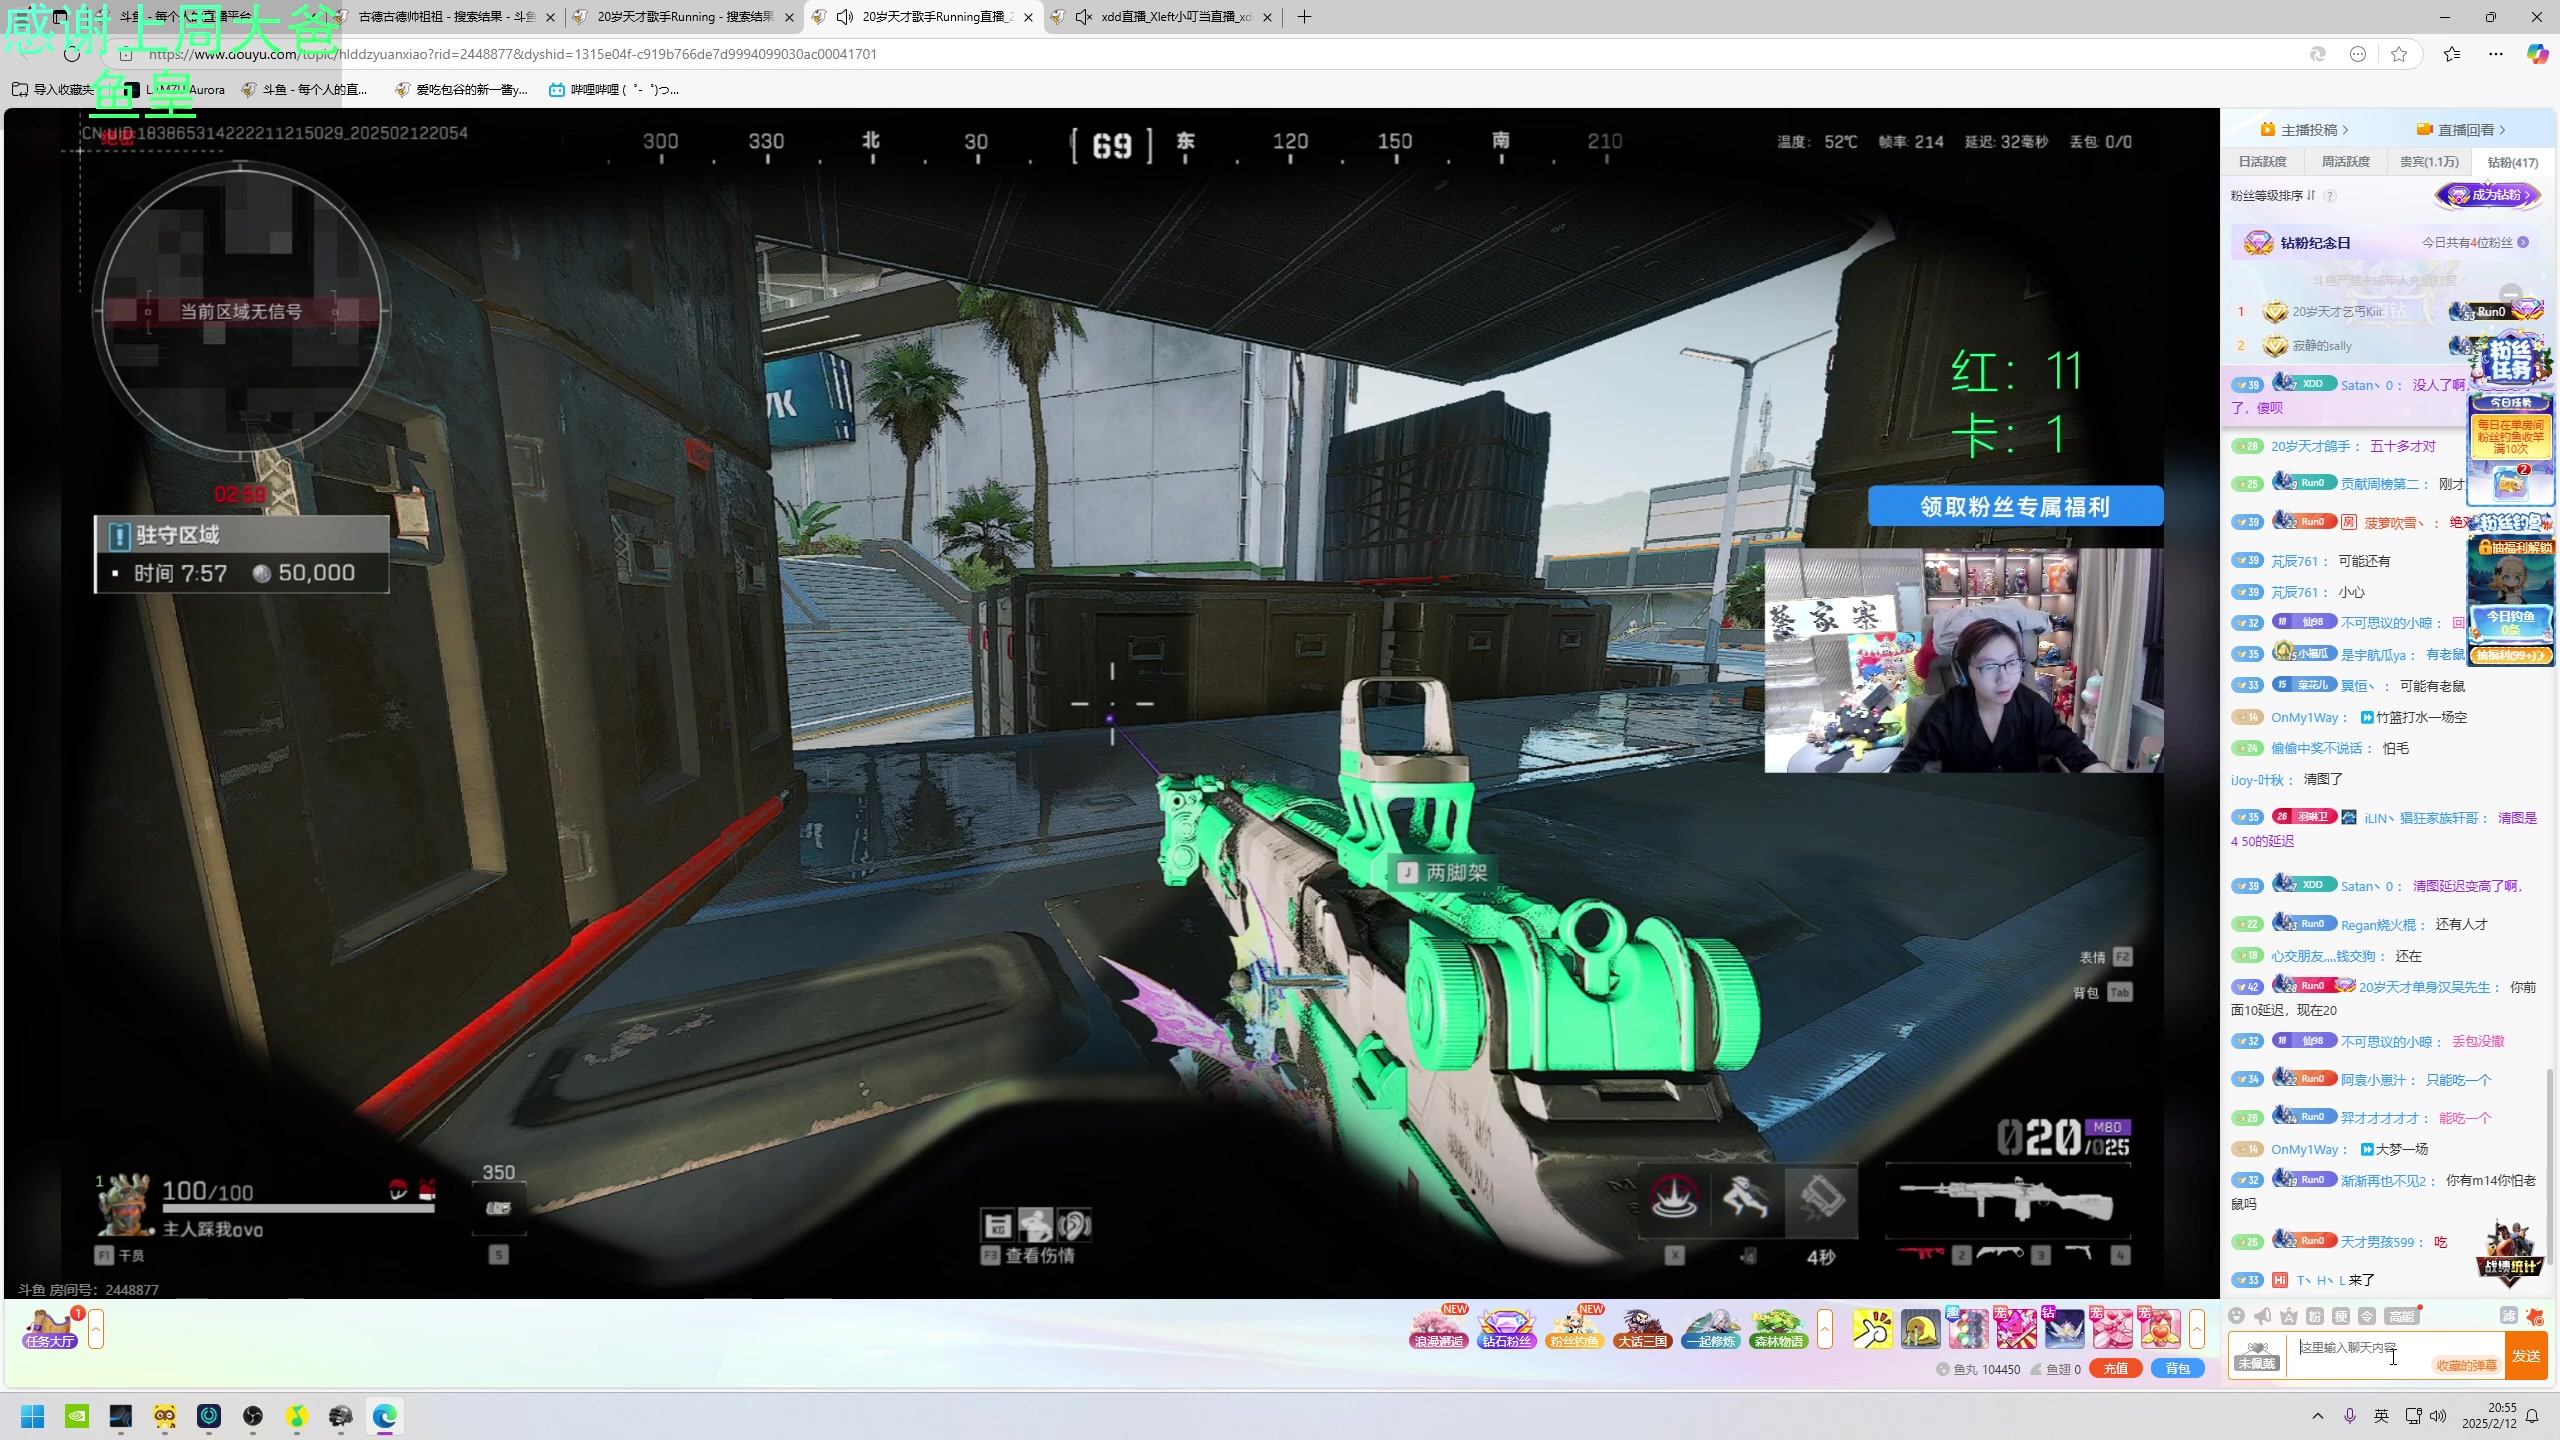Image resolution: width=2560 pixels, height=1440 pixels.
Task: Click the 令 command icon in chat toolbar
Action: tap(2367, 1316)
